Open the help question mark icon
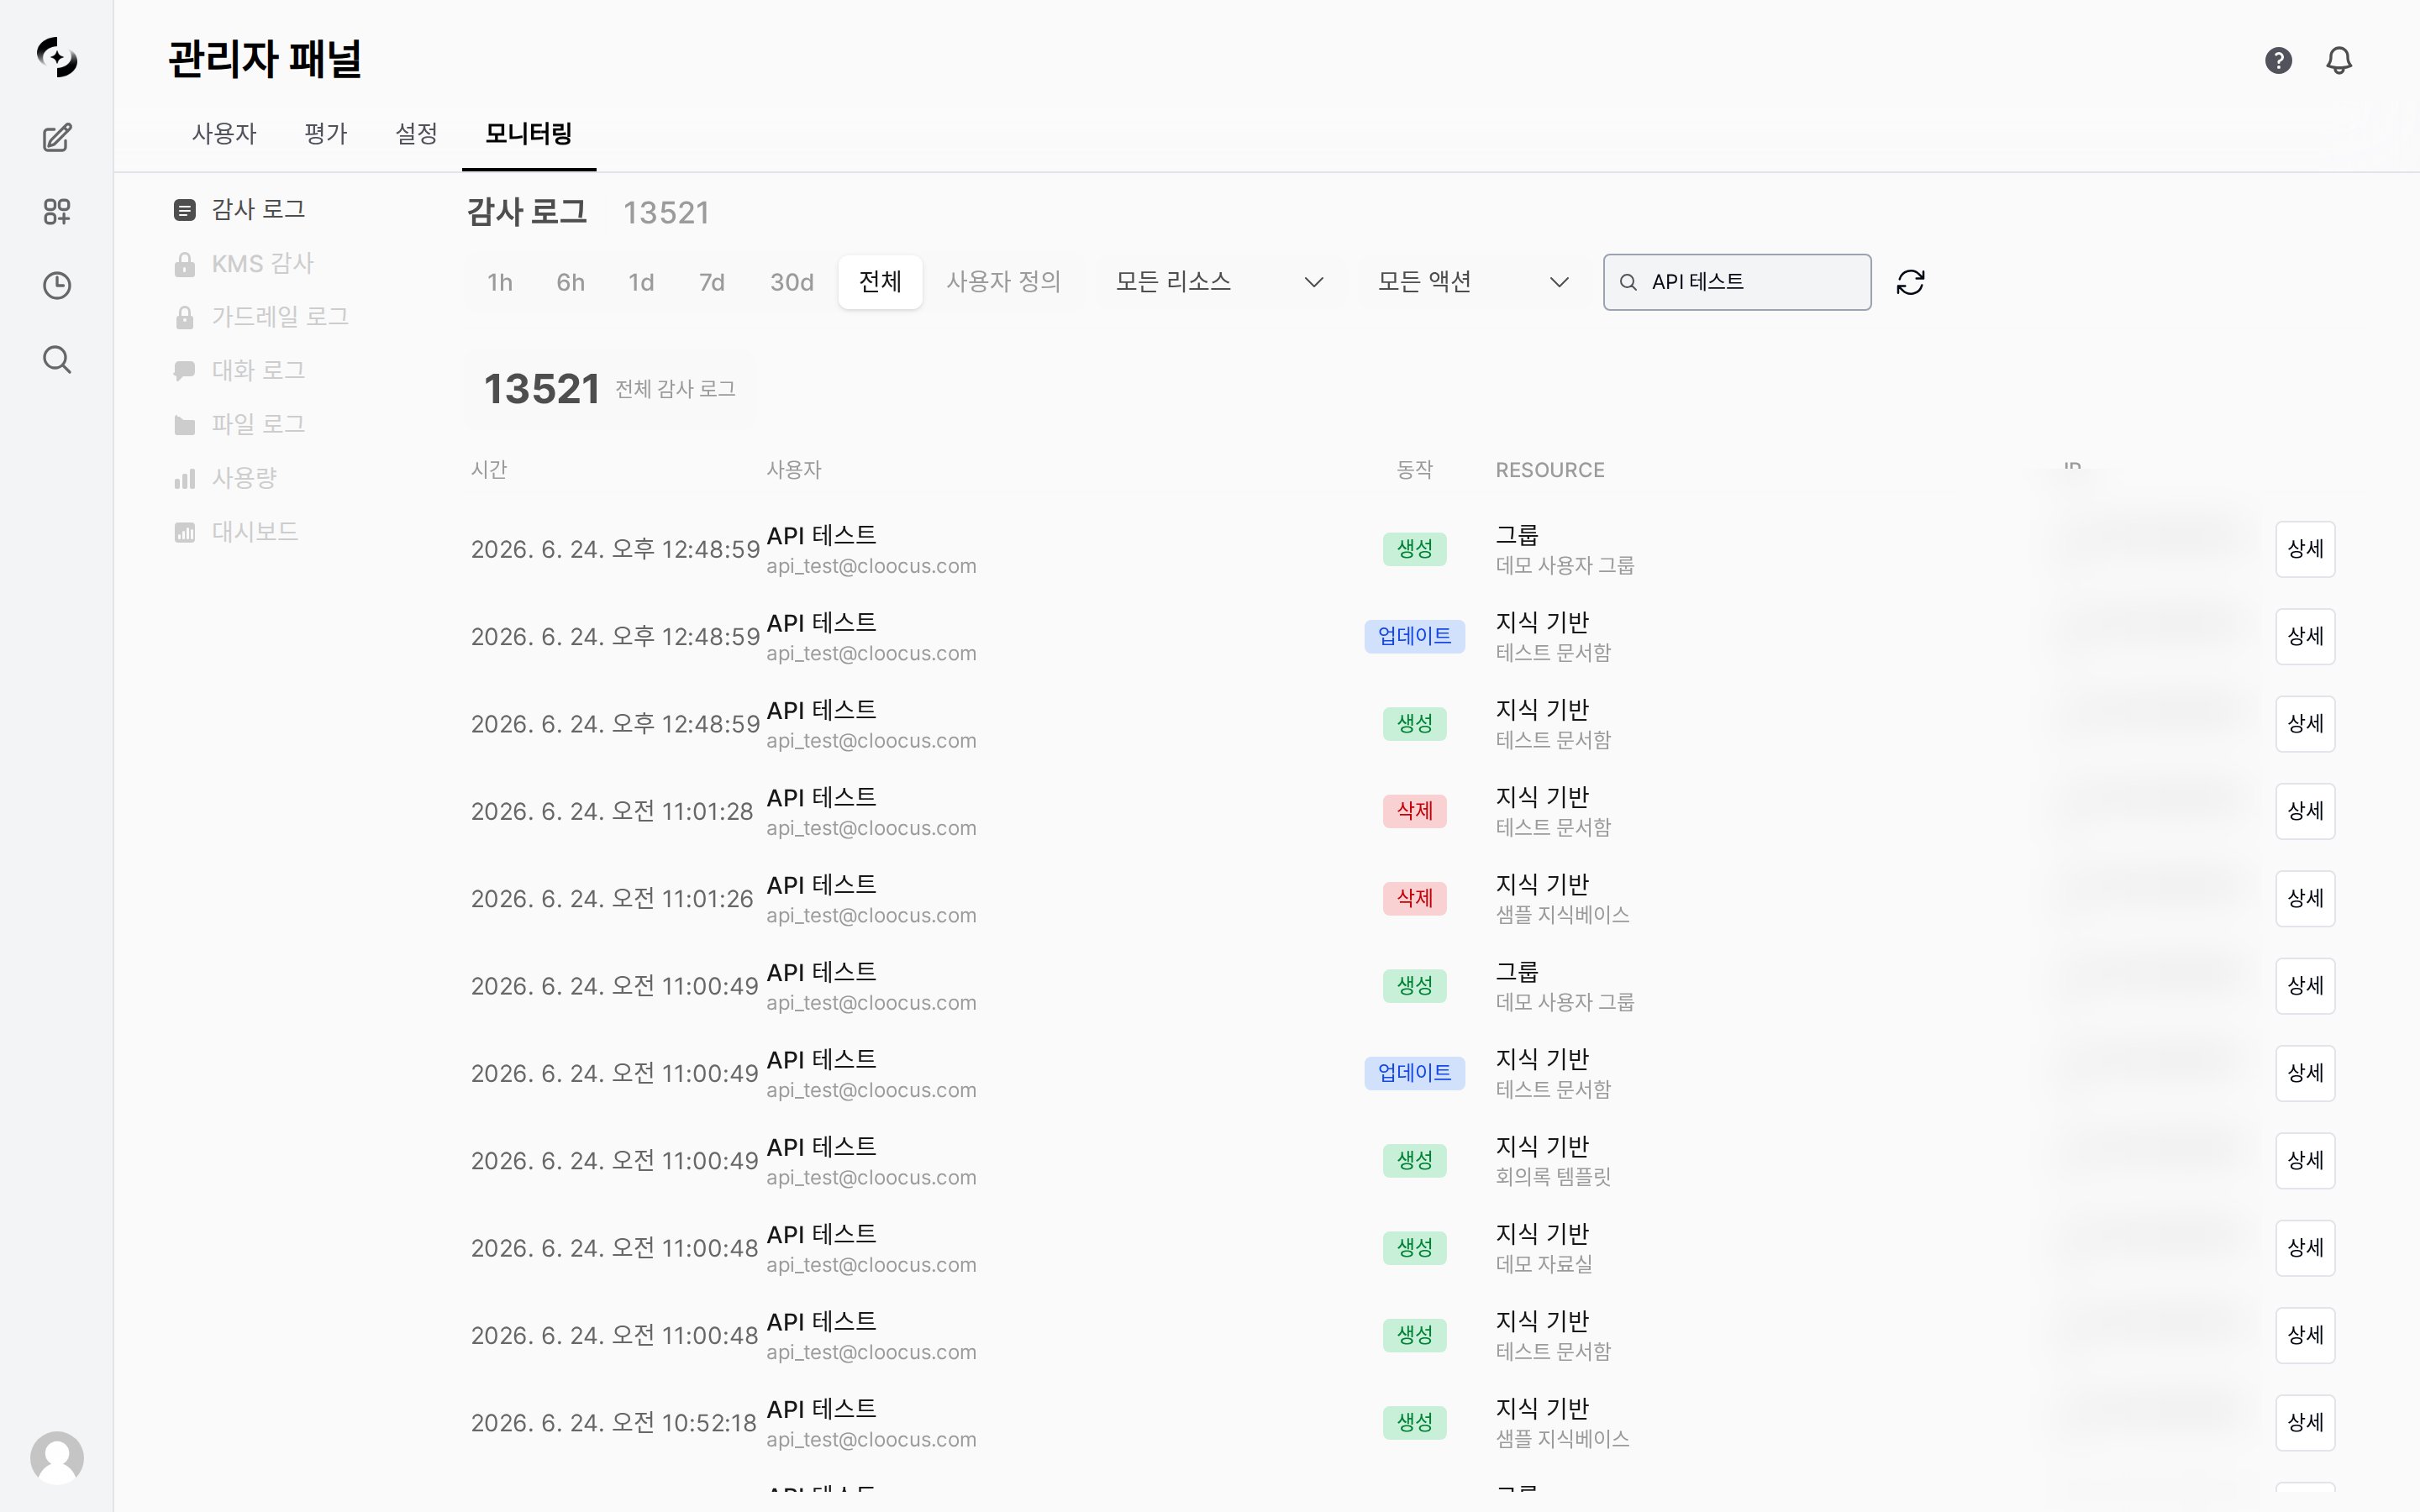Viewport: 2420px width, 1512px height. tap(2278, 60)
